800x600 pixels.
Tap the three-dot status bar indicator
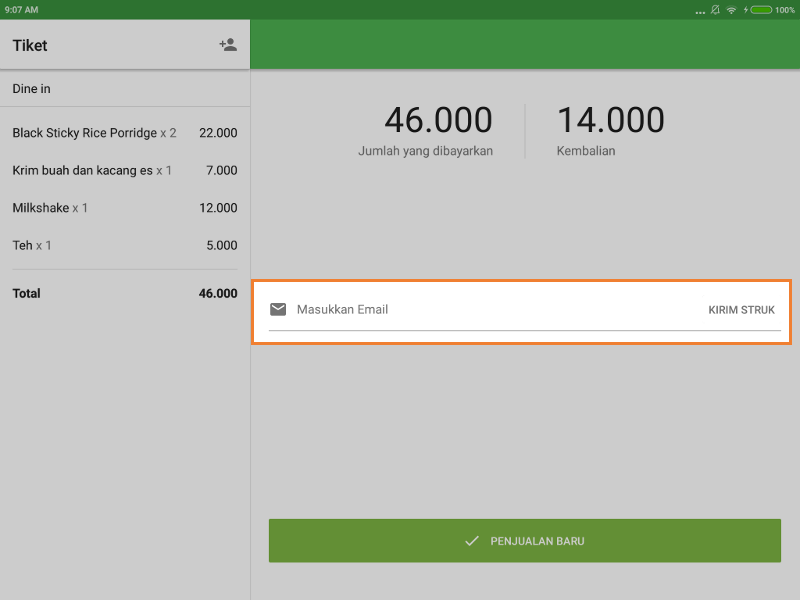click(x=699, y=10)
